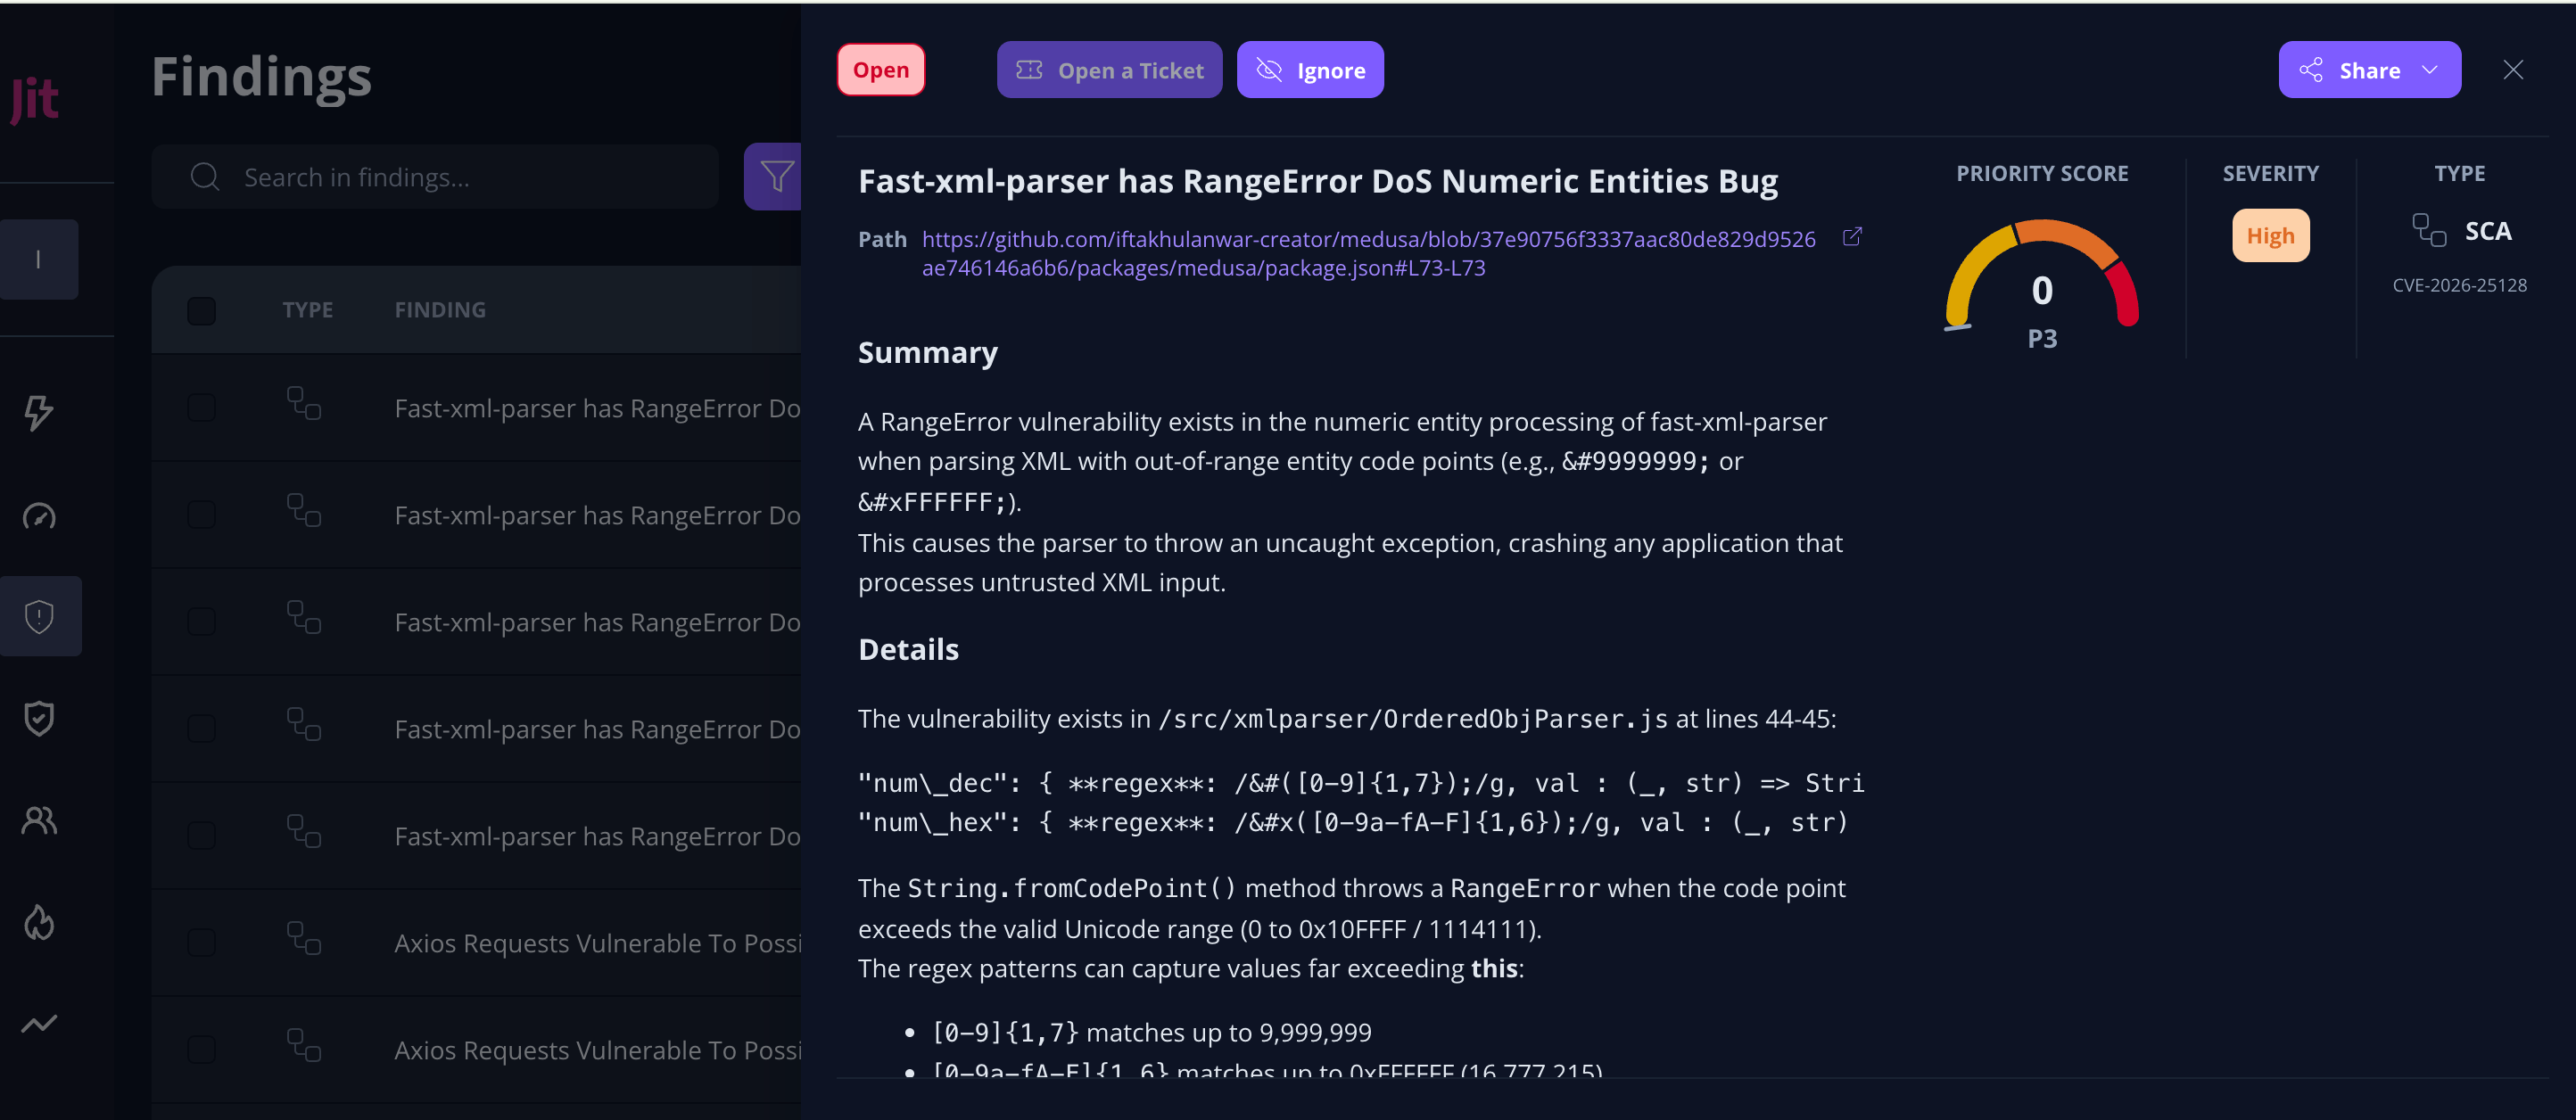Click the Open a Ticket button
Viewport: 2576px width, 1120px height.
coord(1109,70)
